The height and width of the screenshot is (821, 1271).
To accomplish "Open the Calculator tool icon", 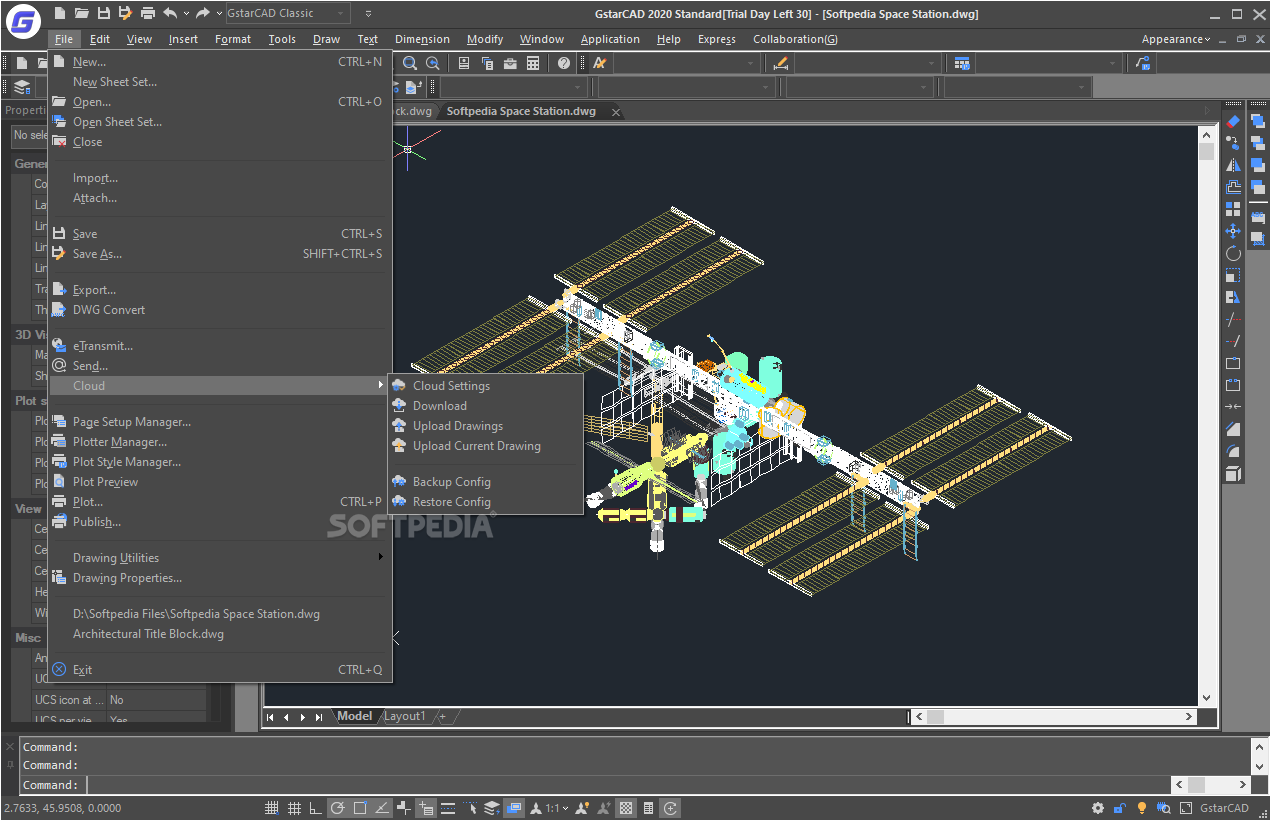I will [533, 63].
